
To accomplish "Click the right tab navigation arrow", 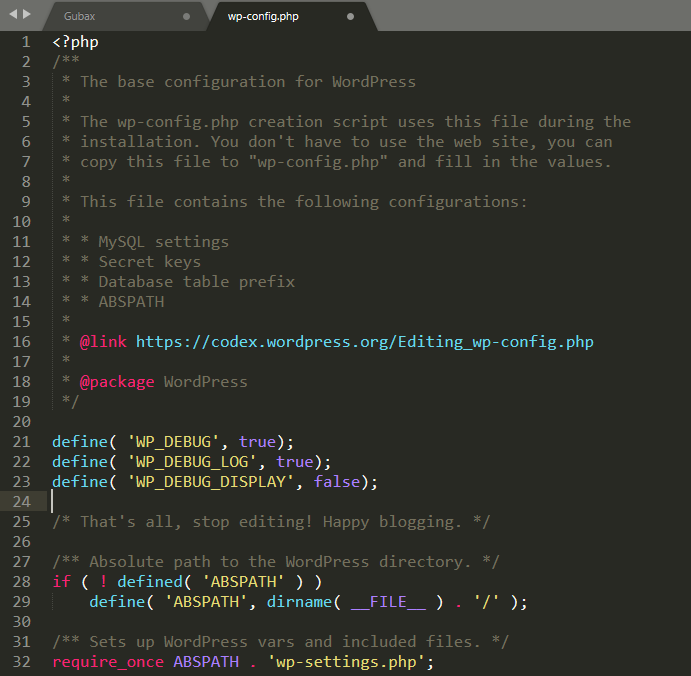I will coord(26,16).
